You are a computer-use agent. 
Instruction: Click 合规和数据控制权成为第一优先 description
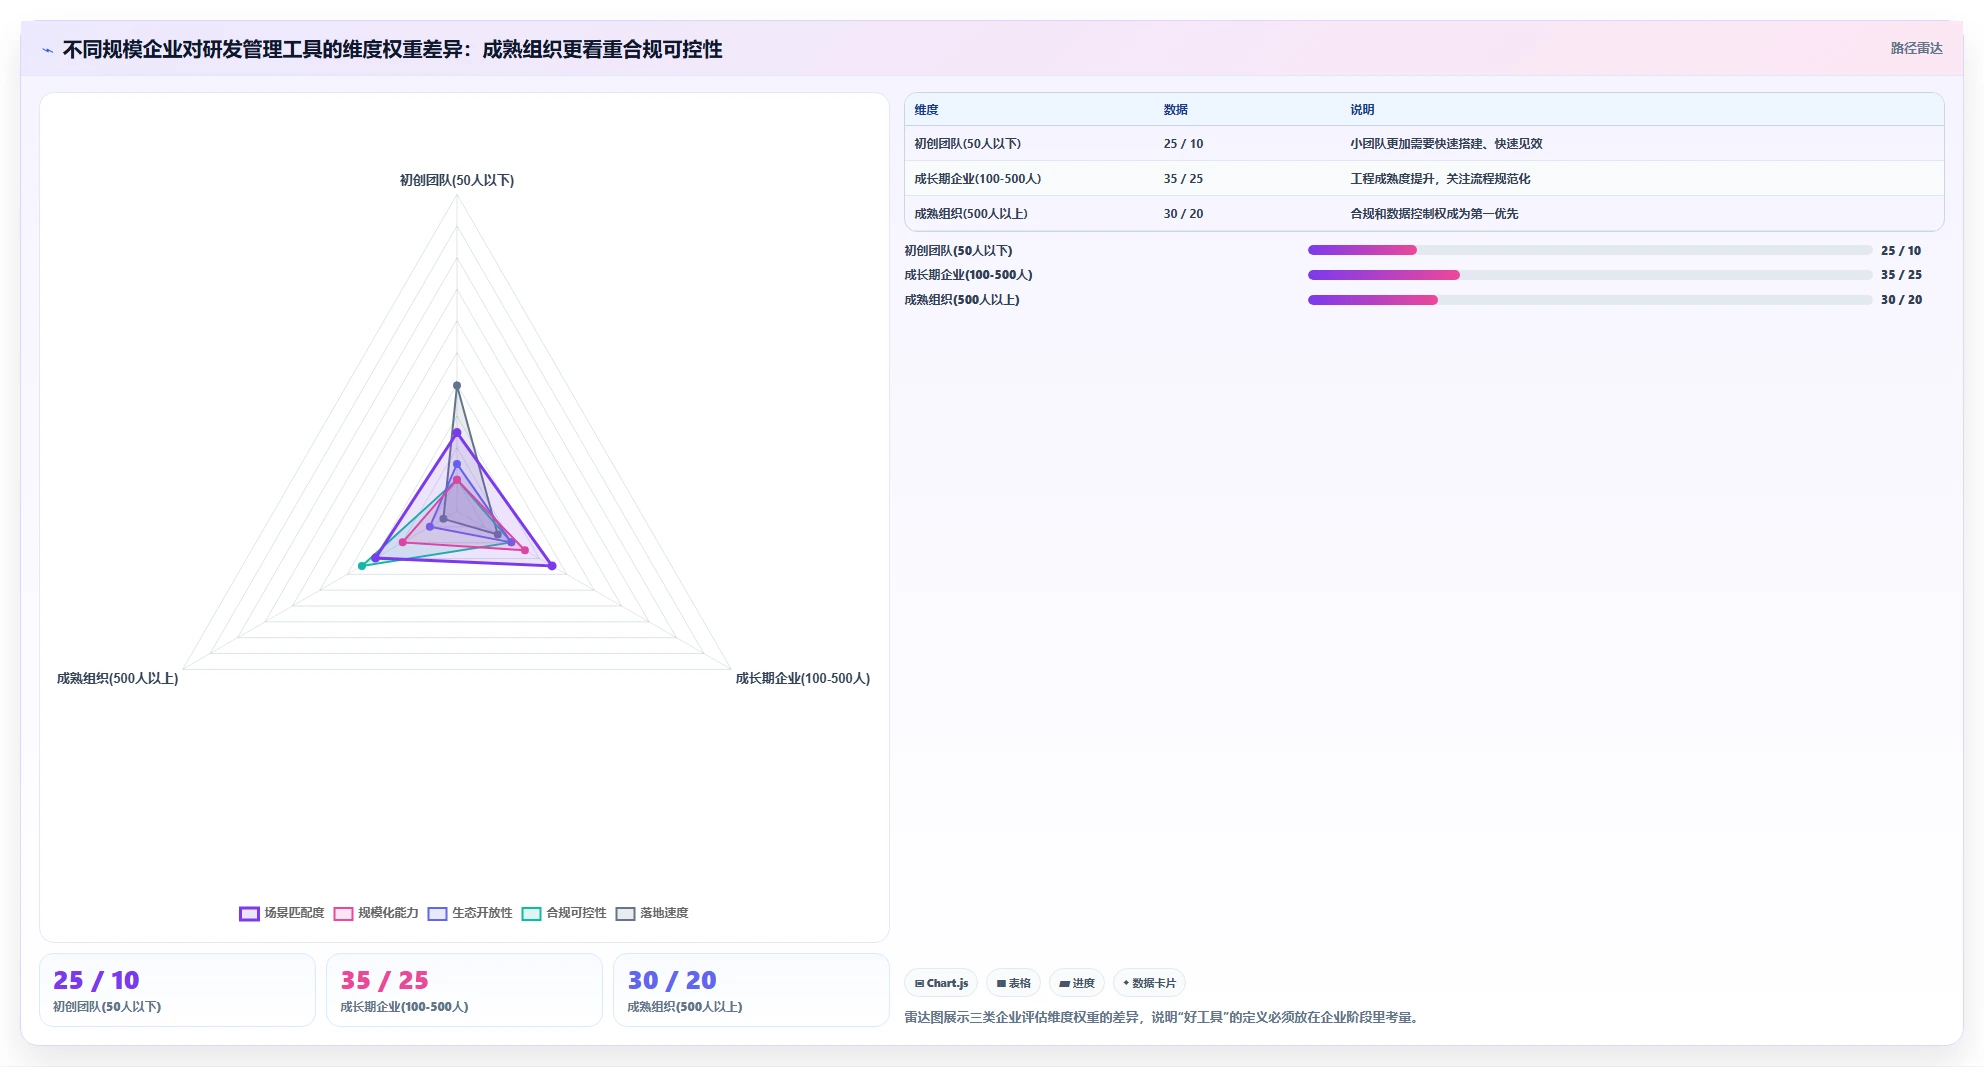1434,214
